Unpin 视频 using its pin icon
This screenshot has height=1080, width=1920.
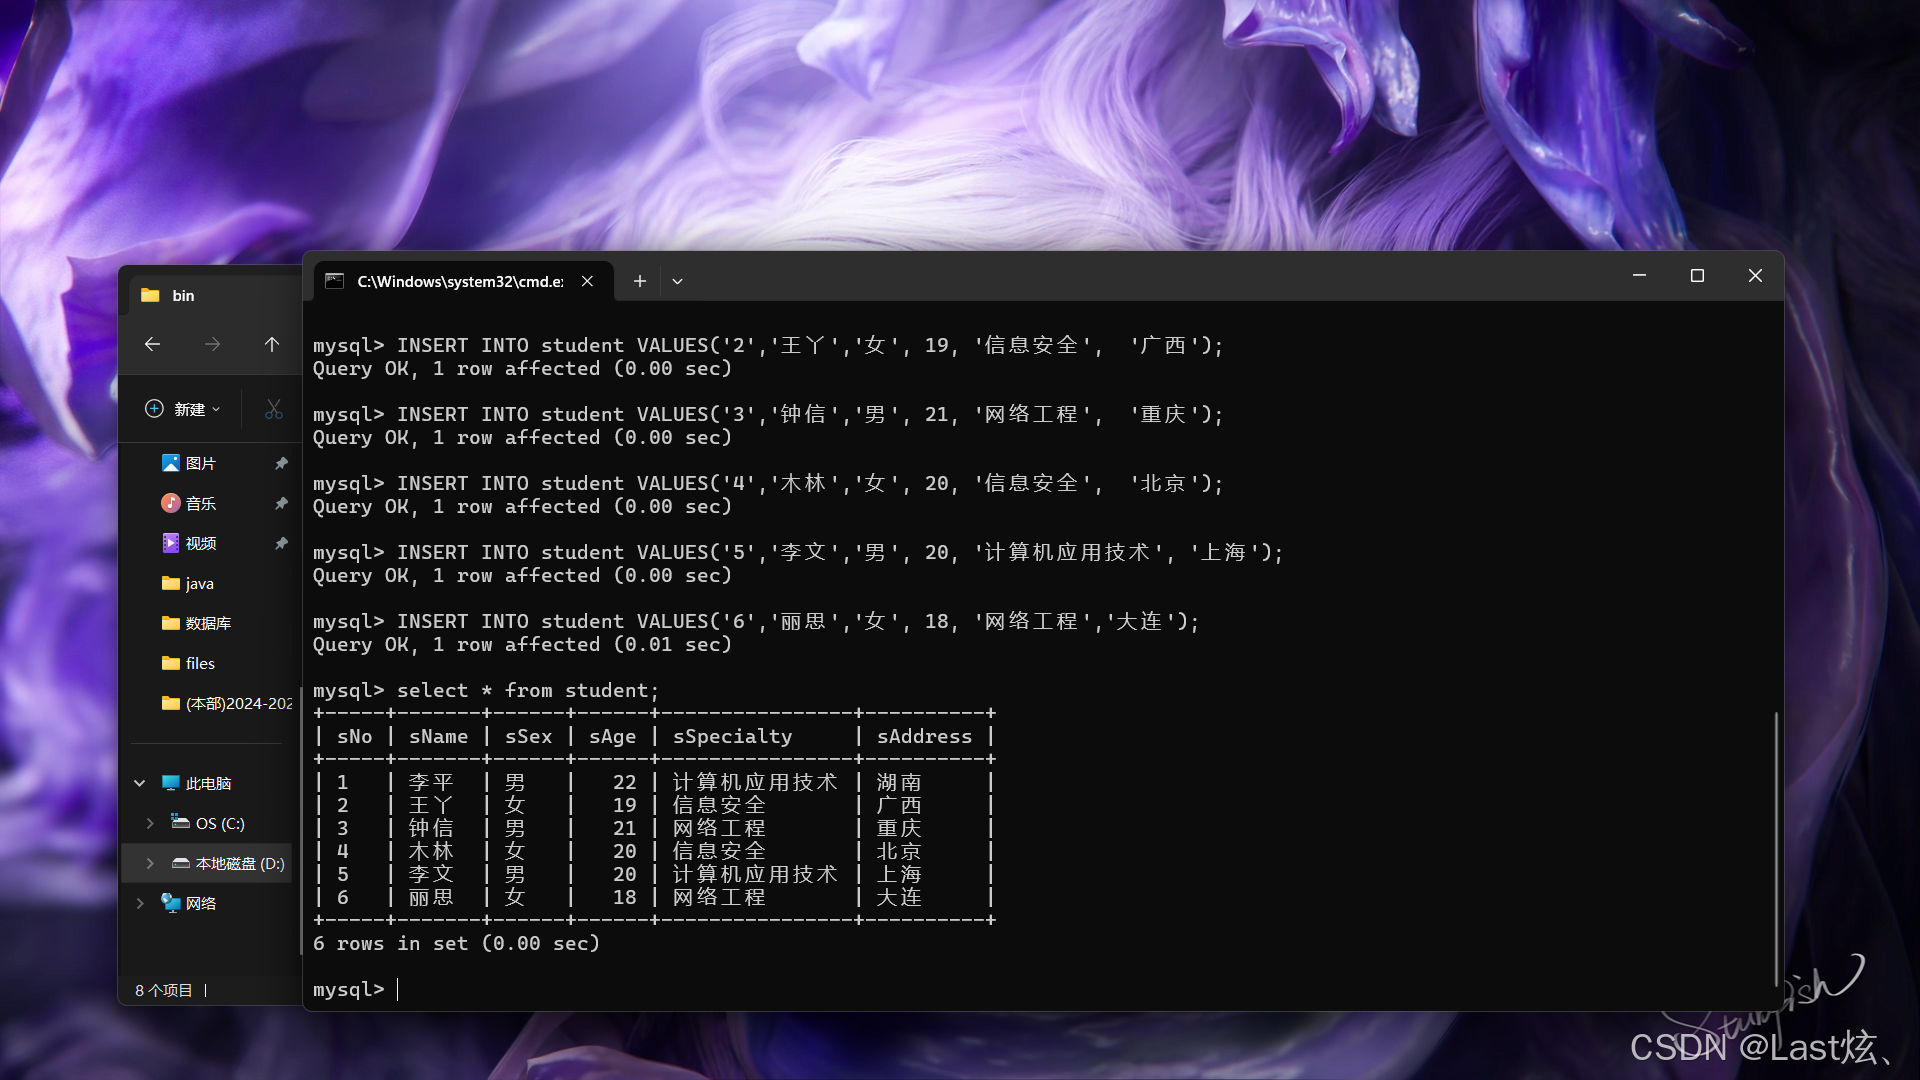pos(281,543)
